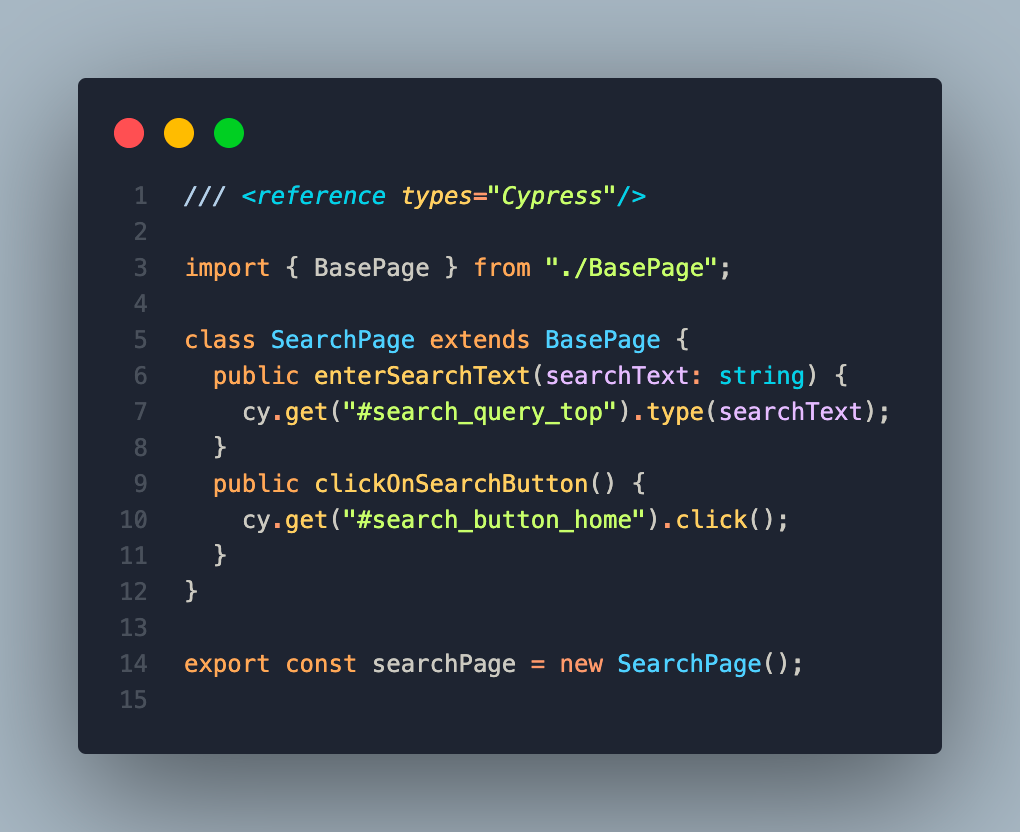Click the "#search_query_top" selector string

(479, 412)
